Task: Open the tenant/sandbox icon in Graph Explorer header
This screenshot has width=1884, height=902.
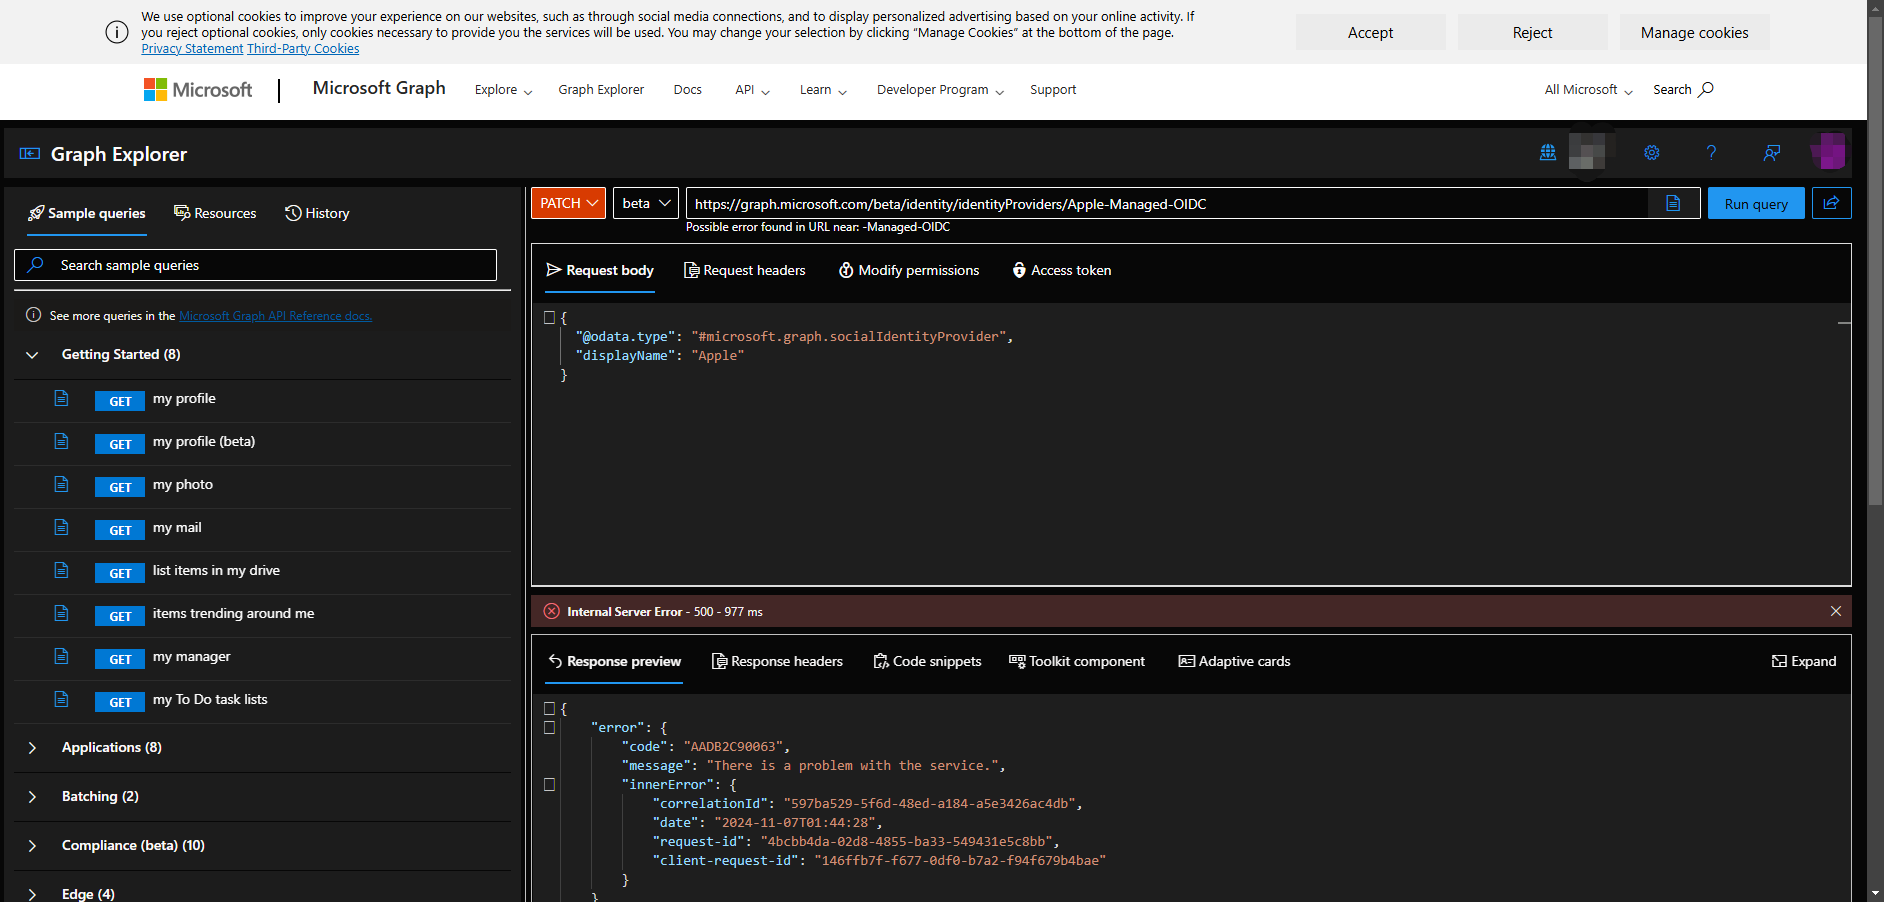Action: (x=1548, y=153)
